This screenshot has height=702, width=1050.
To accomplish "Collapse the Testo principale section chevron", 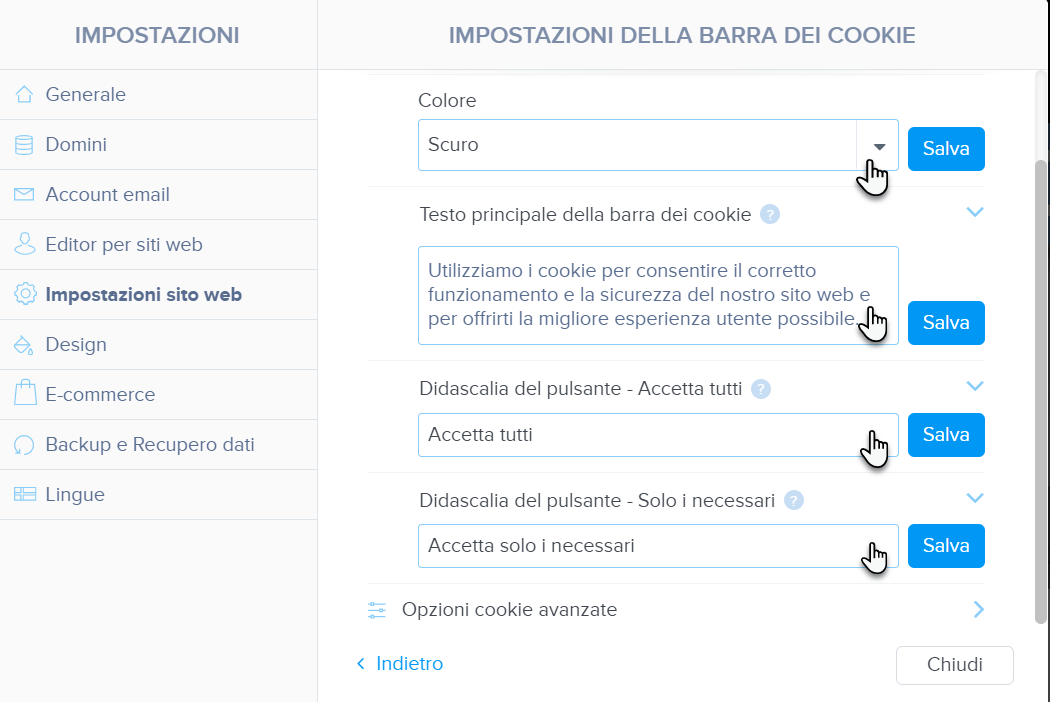I will tap(975, 212).
